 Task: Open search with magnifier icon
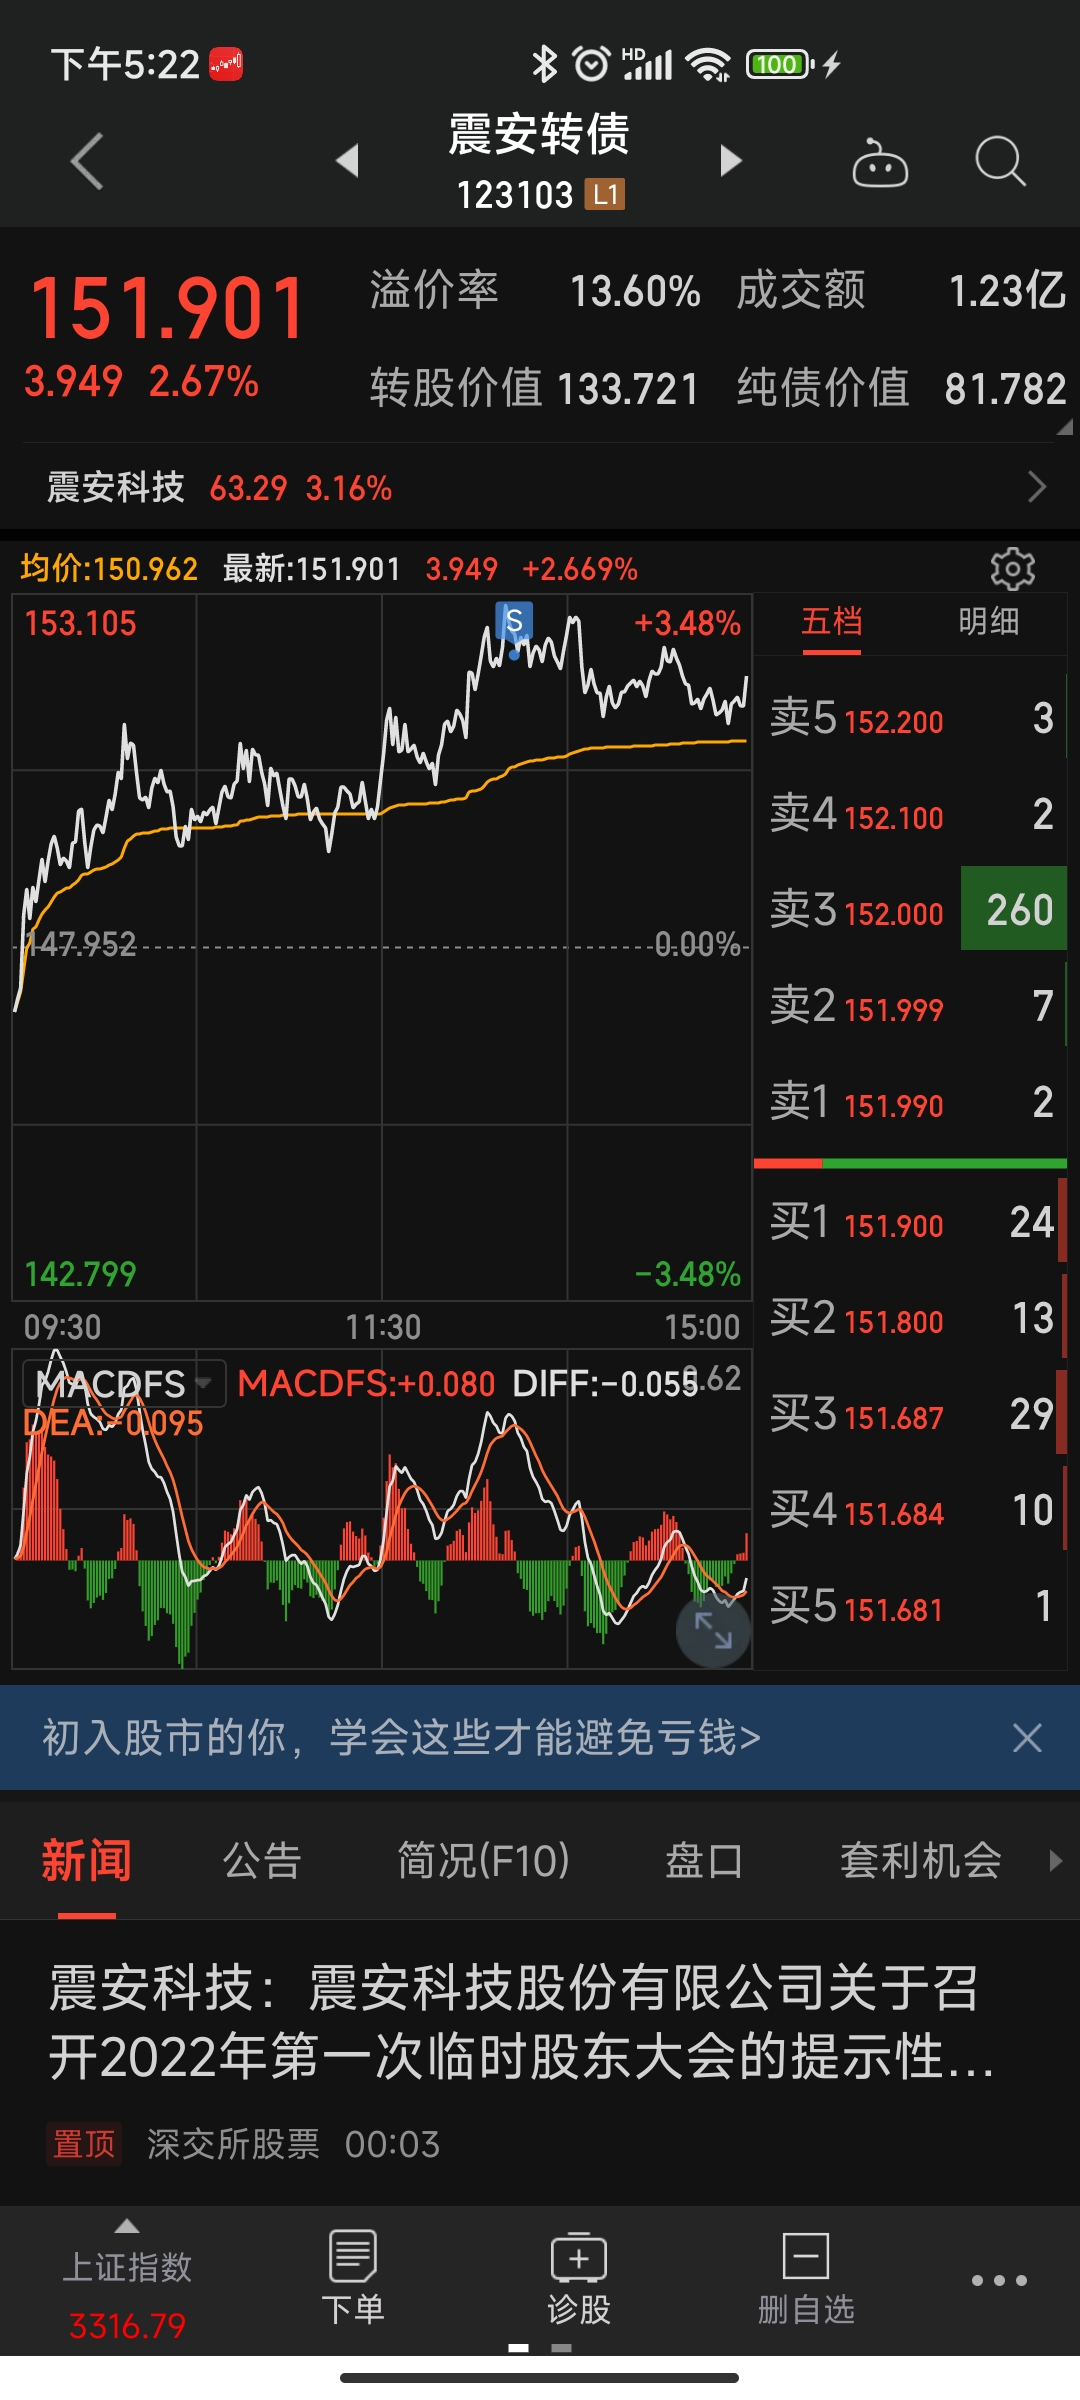[1000, 161]
